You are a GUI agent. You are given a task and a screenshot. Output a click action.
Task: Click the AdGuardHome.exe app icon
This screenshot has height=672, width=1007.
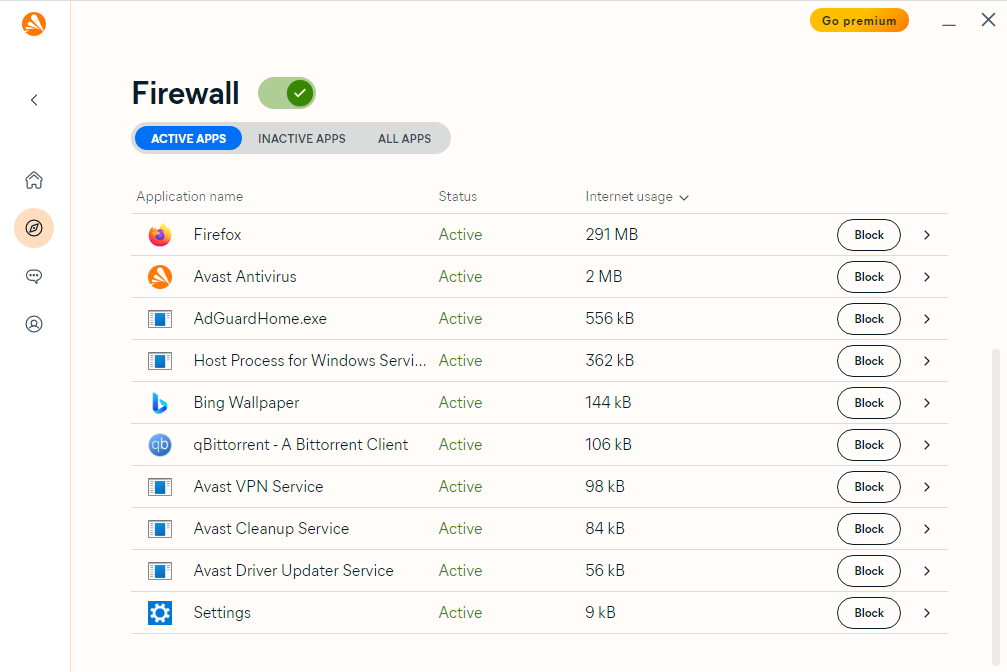click(160, 319)
